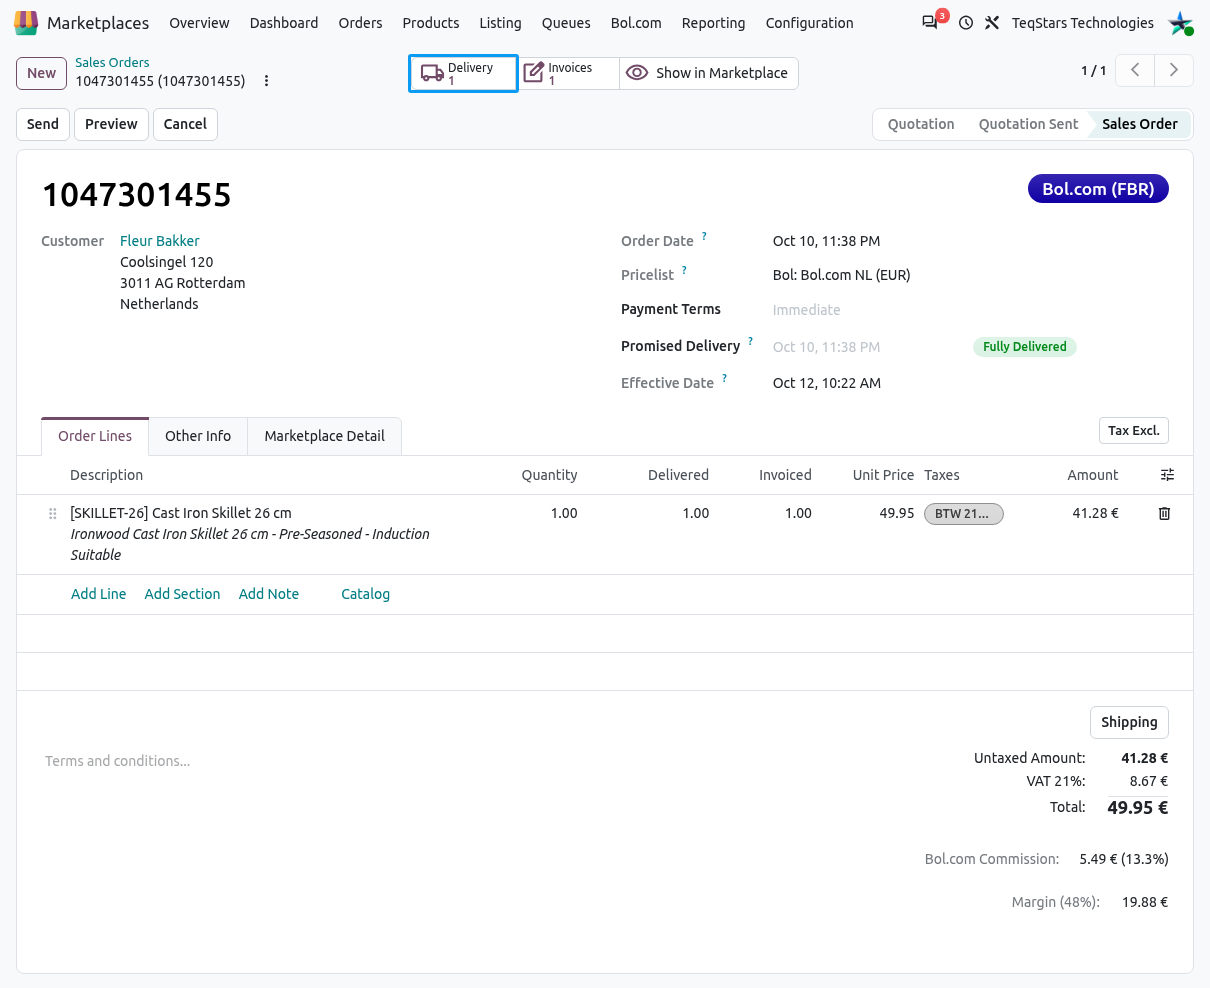Viewport: 1210px width, 988px height.
Task: Click the Add Line link
Action: pyautogui.click(x=99, y=594)
